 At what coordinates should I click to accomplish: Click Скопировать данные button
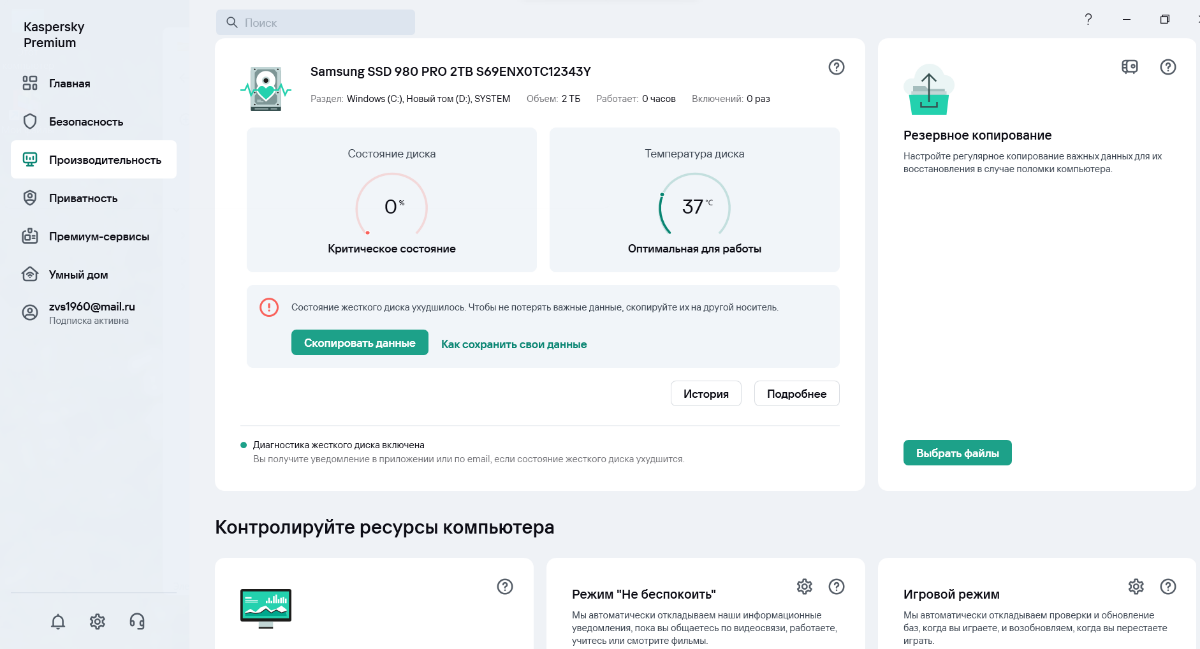(x=360, y=343)
